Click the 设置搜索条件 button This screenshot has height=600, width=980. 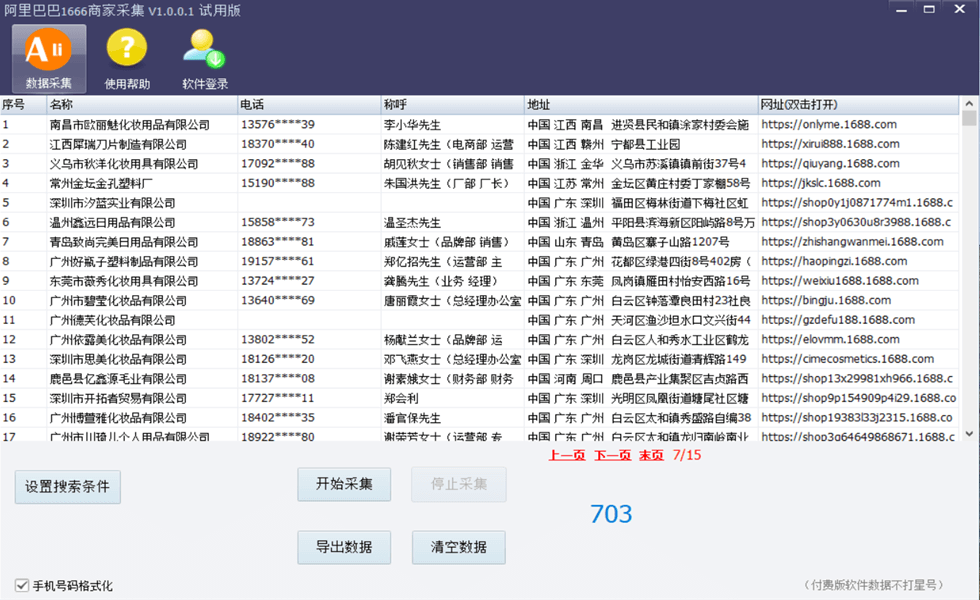click(68, 487)
